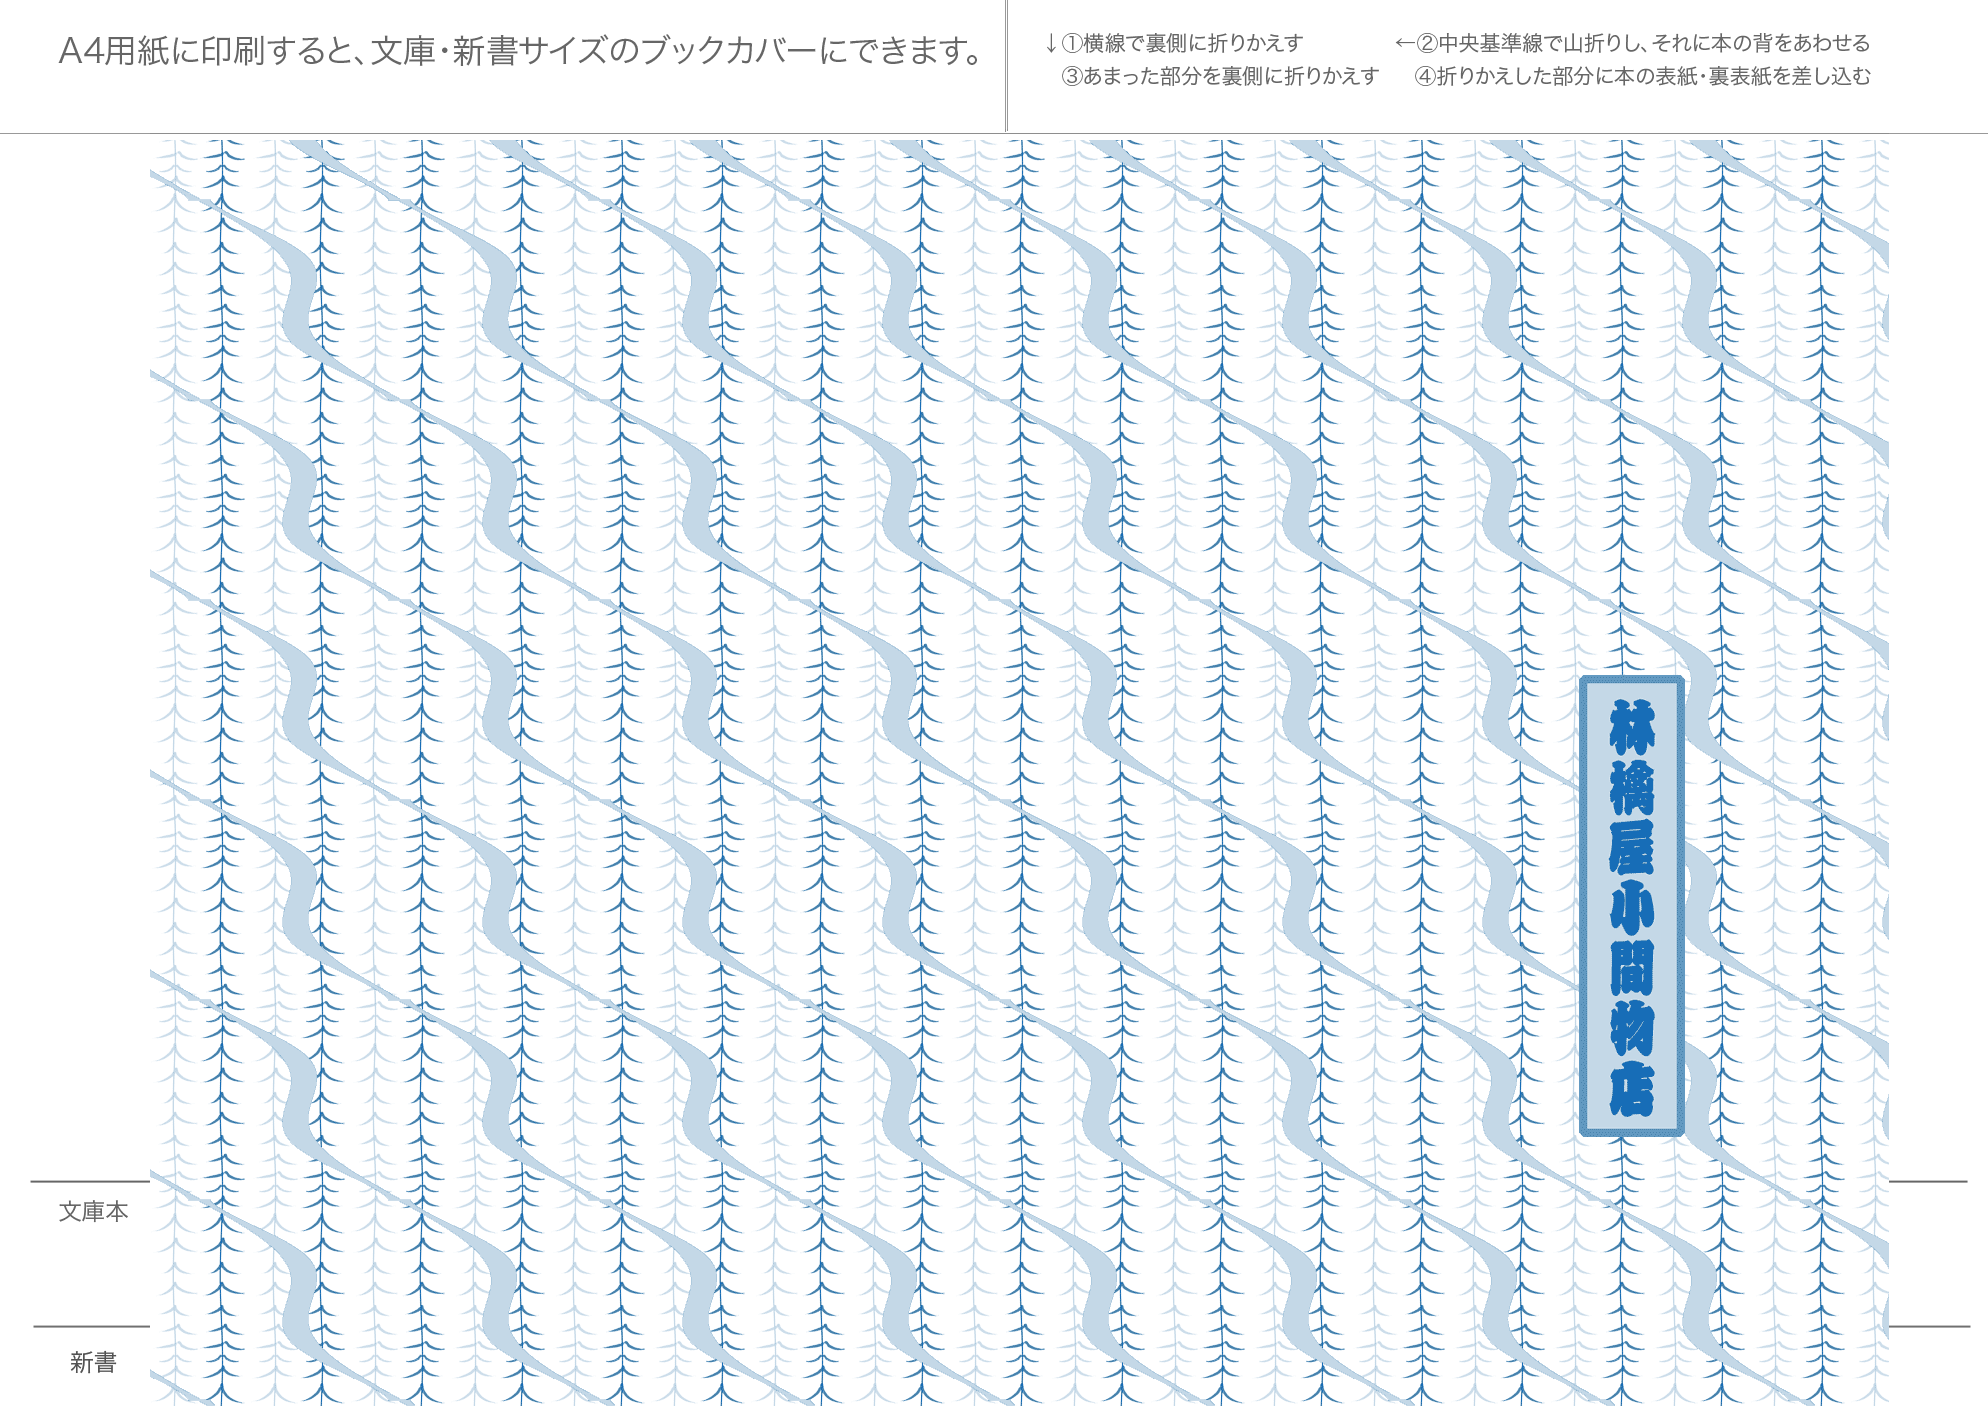The width and height of the screenshot is (1988, 1406).
Task: Click the 林 character on the blue label
Action: (x=1631, y=727)
